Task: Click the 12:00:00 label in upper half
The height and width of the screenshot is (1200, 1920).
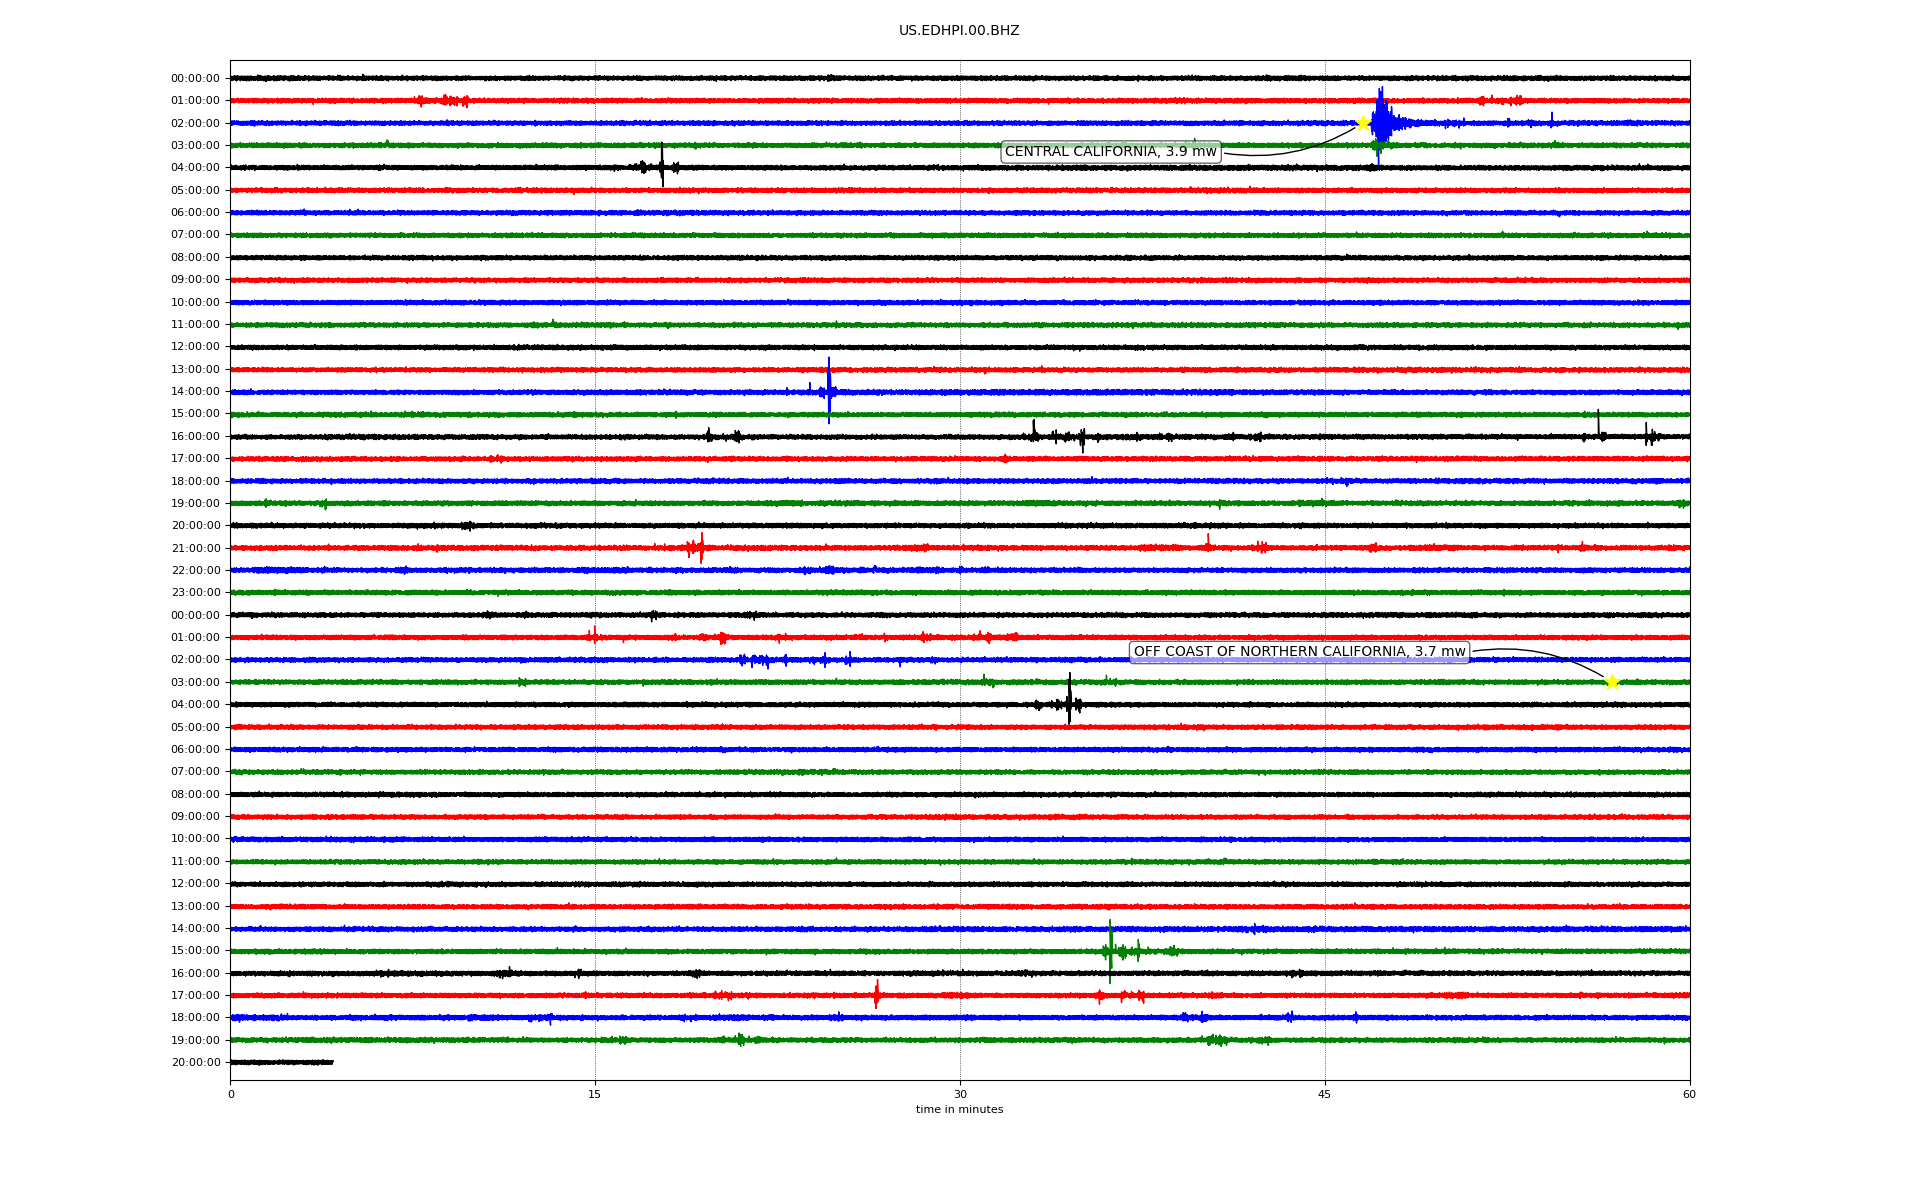Action: click(195, 347)
